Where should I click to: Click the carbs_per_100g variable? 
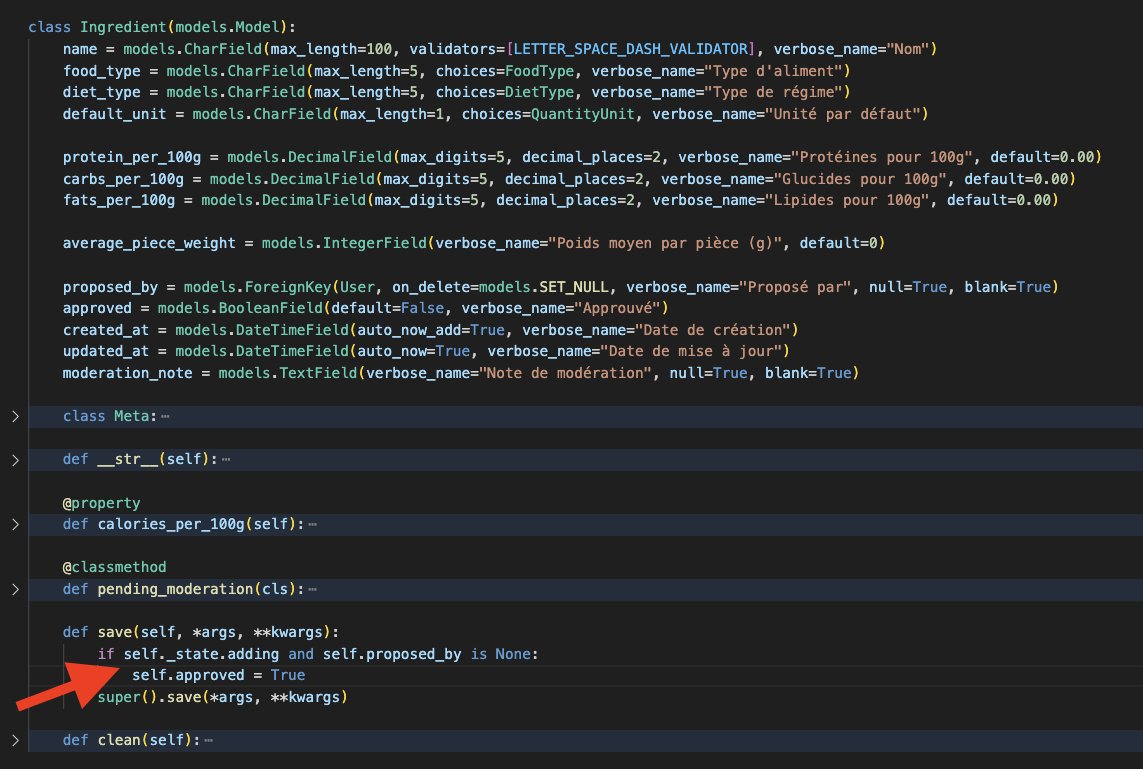coord(123,179)
